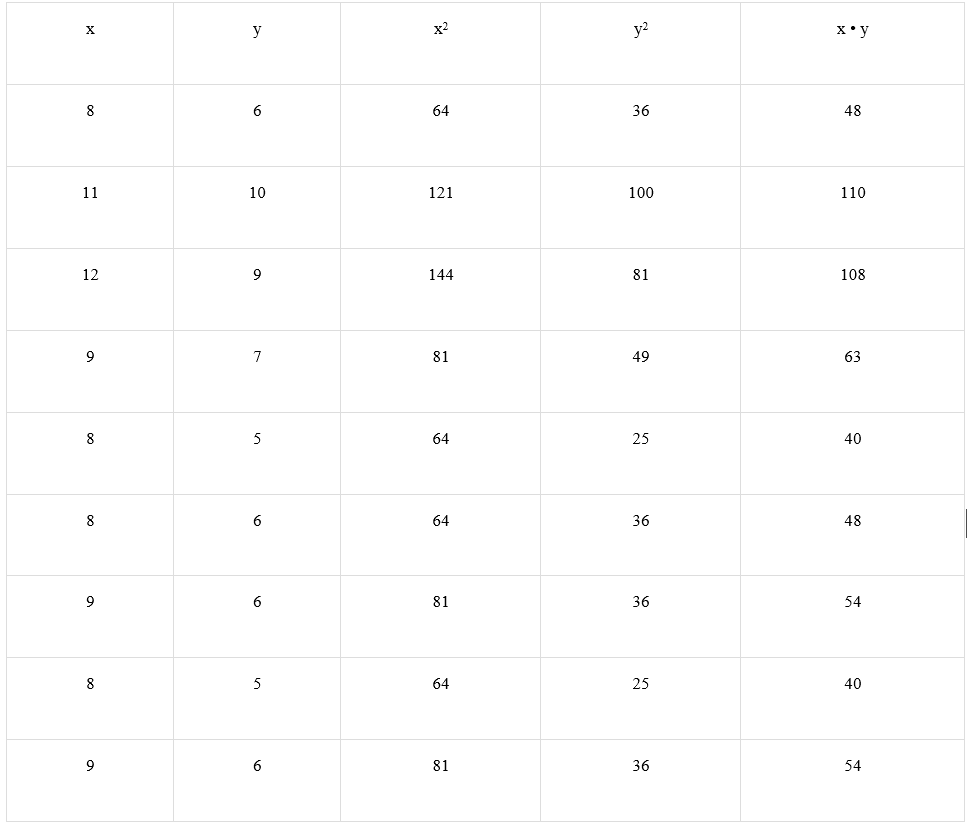This screenshot has height=822, width=968.
Task: Click the x column header cell
Action: pos(90,43)
